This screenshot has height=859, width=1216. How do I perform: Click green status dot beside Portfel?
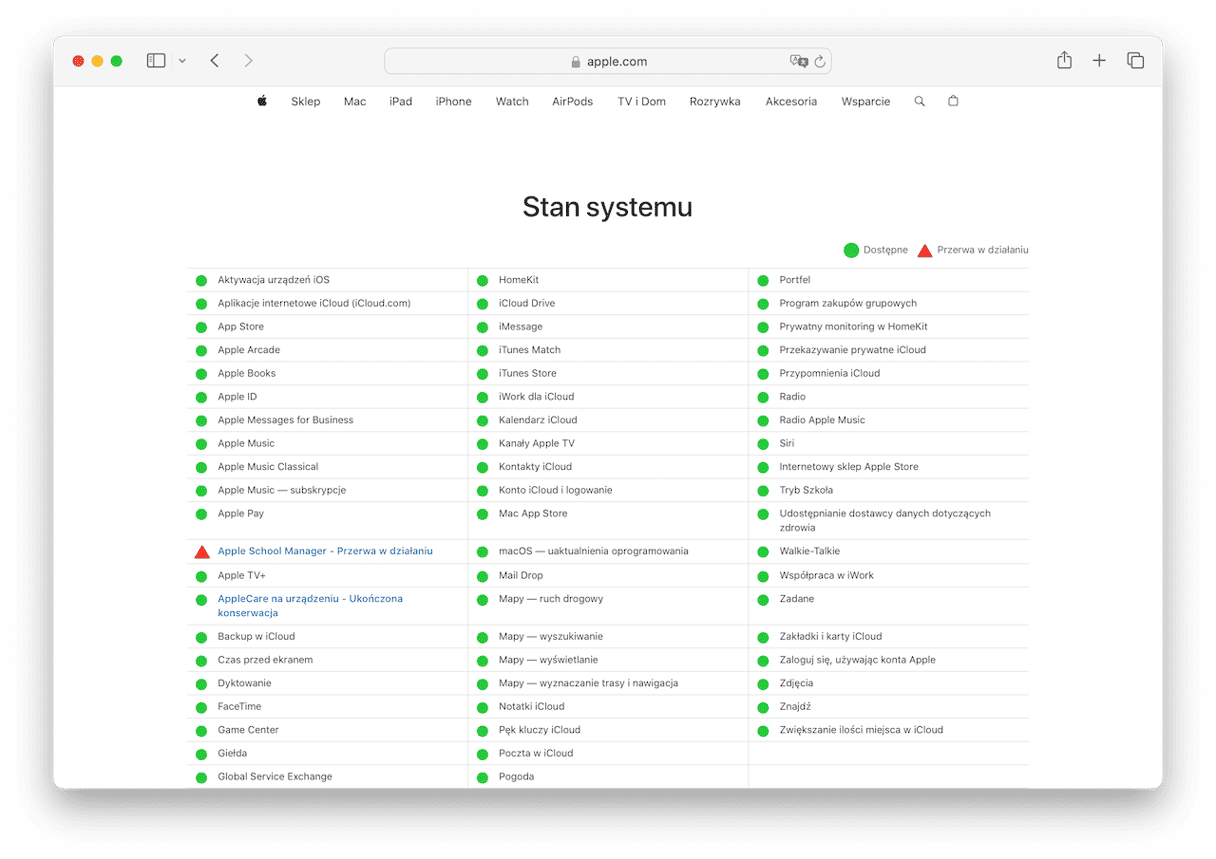[x=763, y=281]
